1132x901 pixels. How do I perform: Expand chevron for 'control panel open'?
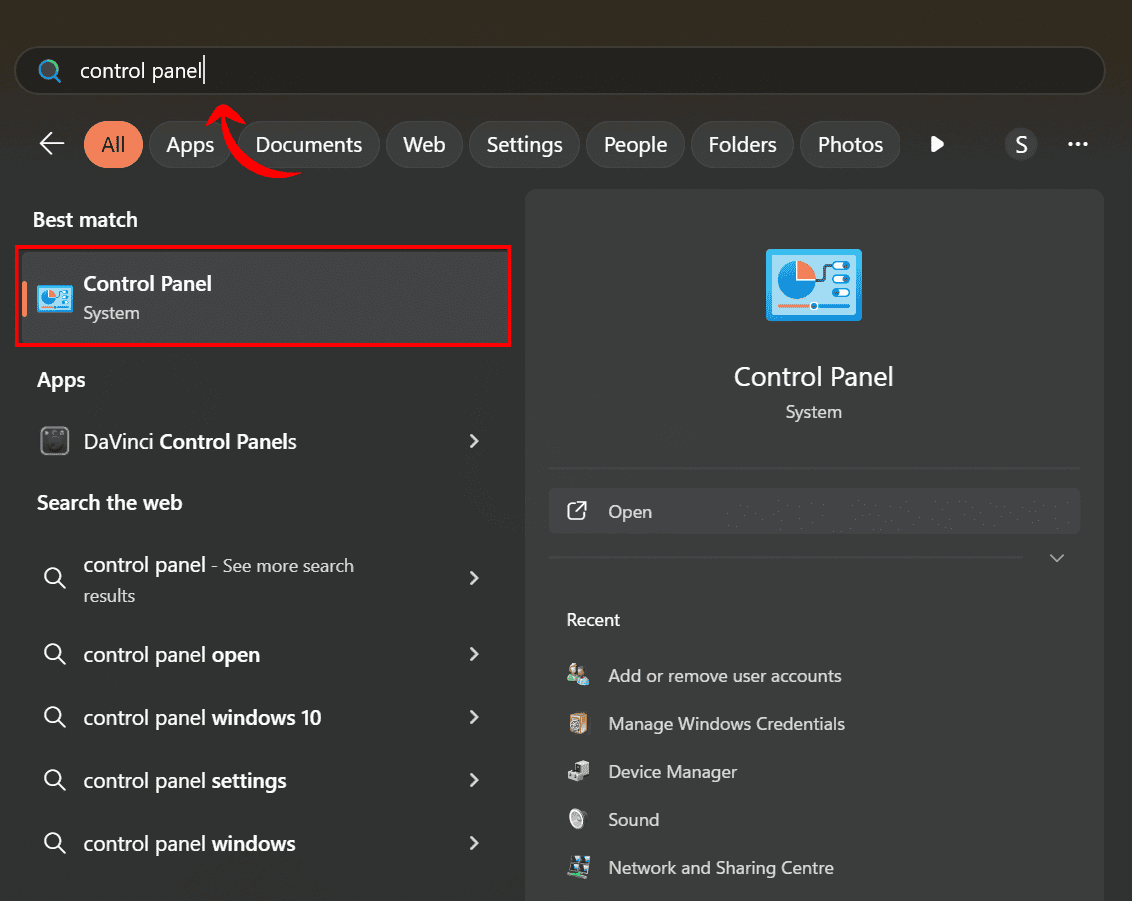click(x=474, y=654)
